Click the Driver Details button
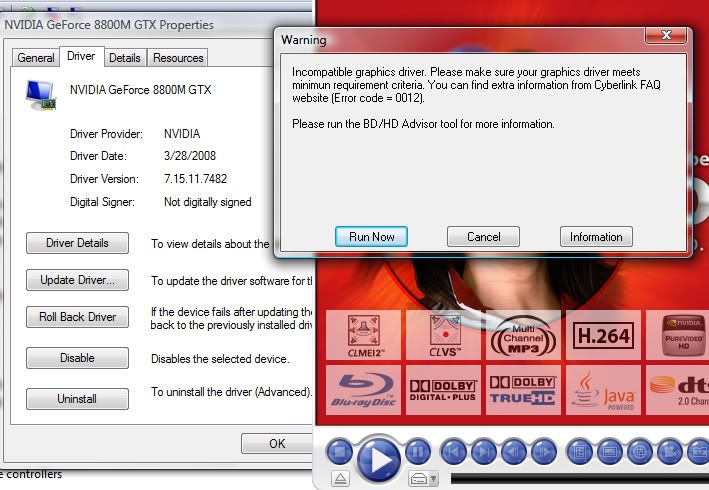Image resolution: width=709 pixels, height=490 pixels. 77,243
